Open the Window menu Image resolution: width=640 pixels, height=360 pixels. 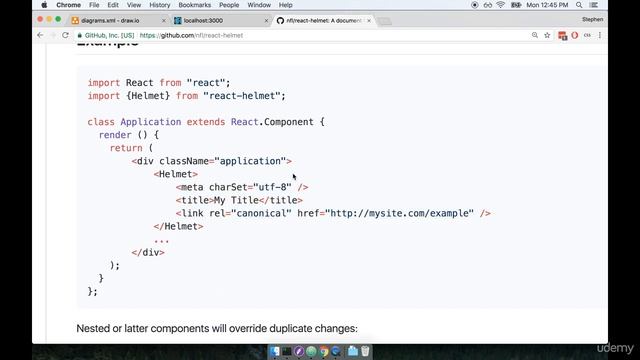coord(259,5)
